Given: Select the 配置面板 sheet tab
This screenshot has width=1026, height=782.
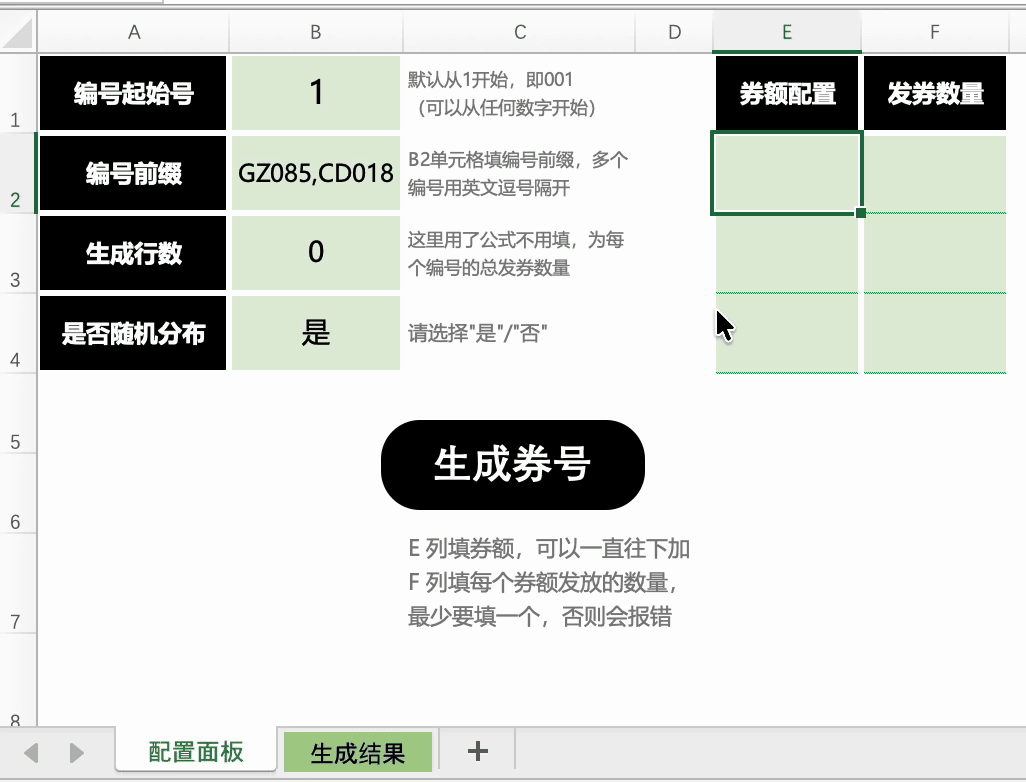Looking at the screenshot, I should [x=196, y=751].
